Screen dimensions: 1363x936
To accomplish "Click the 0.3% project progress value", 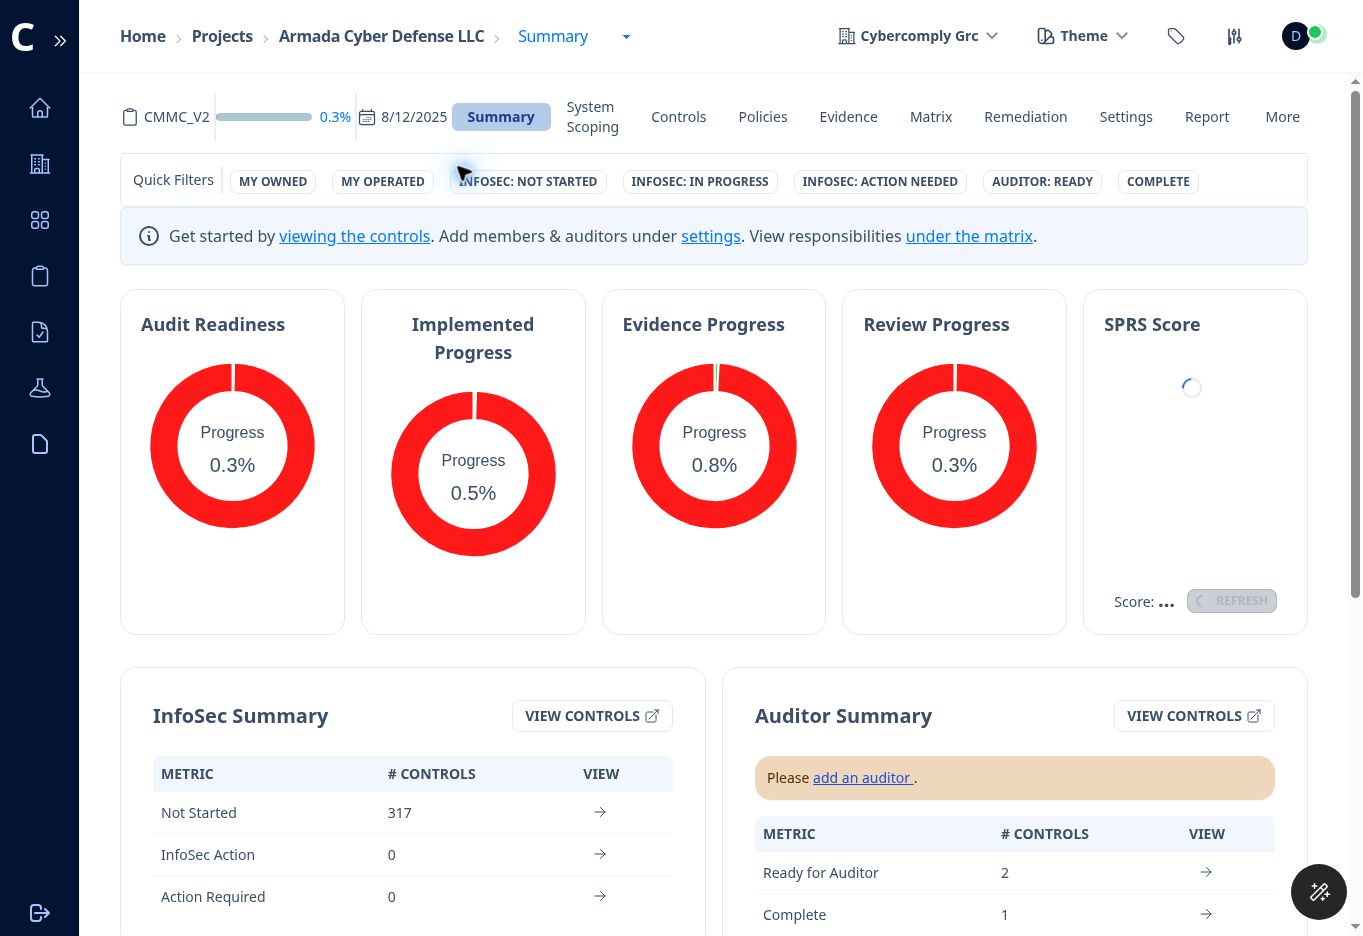I will 335,117.
